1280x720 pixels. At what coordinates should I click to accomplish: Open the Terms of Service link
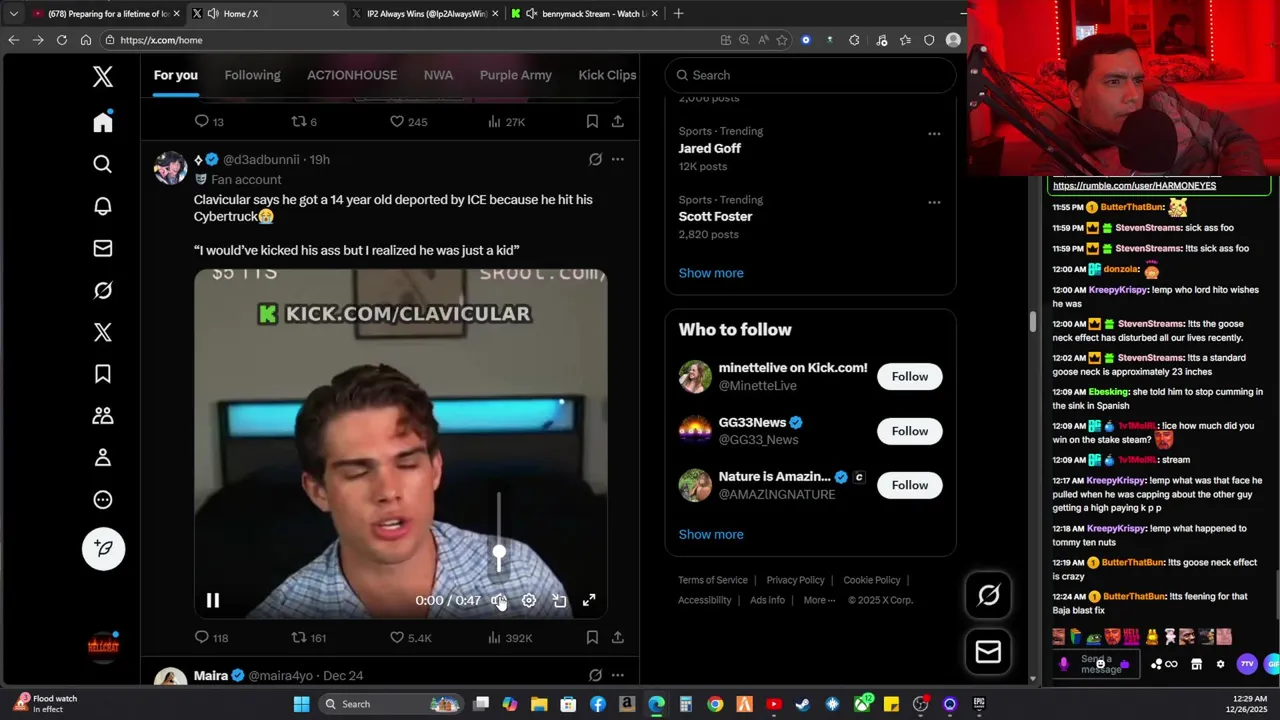point(713,580)
